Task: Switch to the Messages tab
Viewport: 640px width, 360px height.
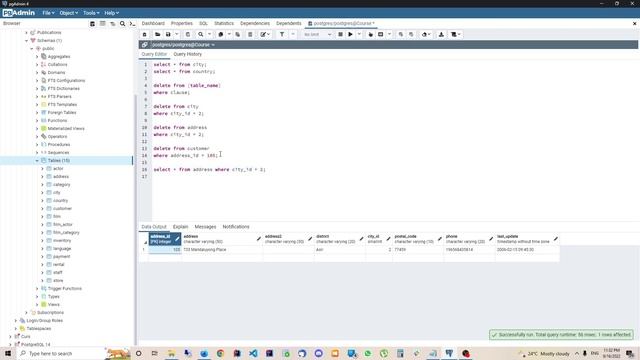Action: [x=205, y=227]
